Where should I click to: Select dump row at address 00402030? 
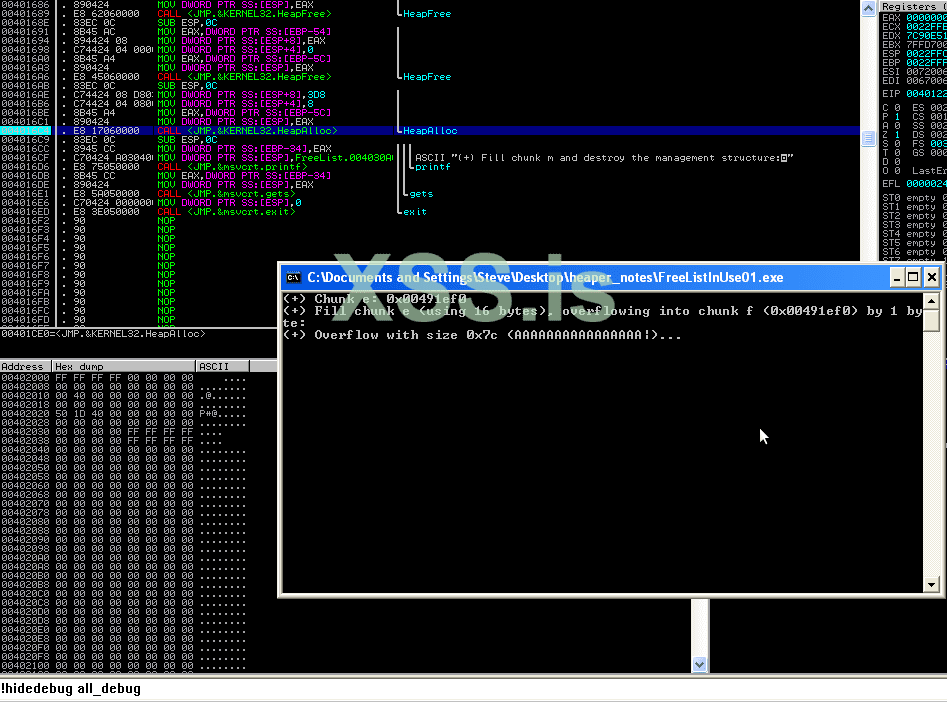pos(124,432)
